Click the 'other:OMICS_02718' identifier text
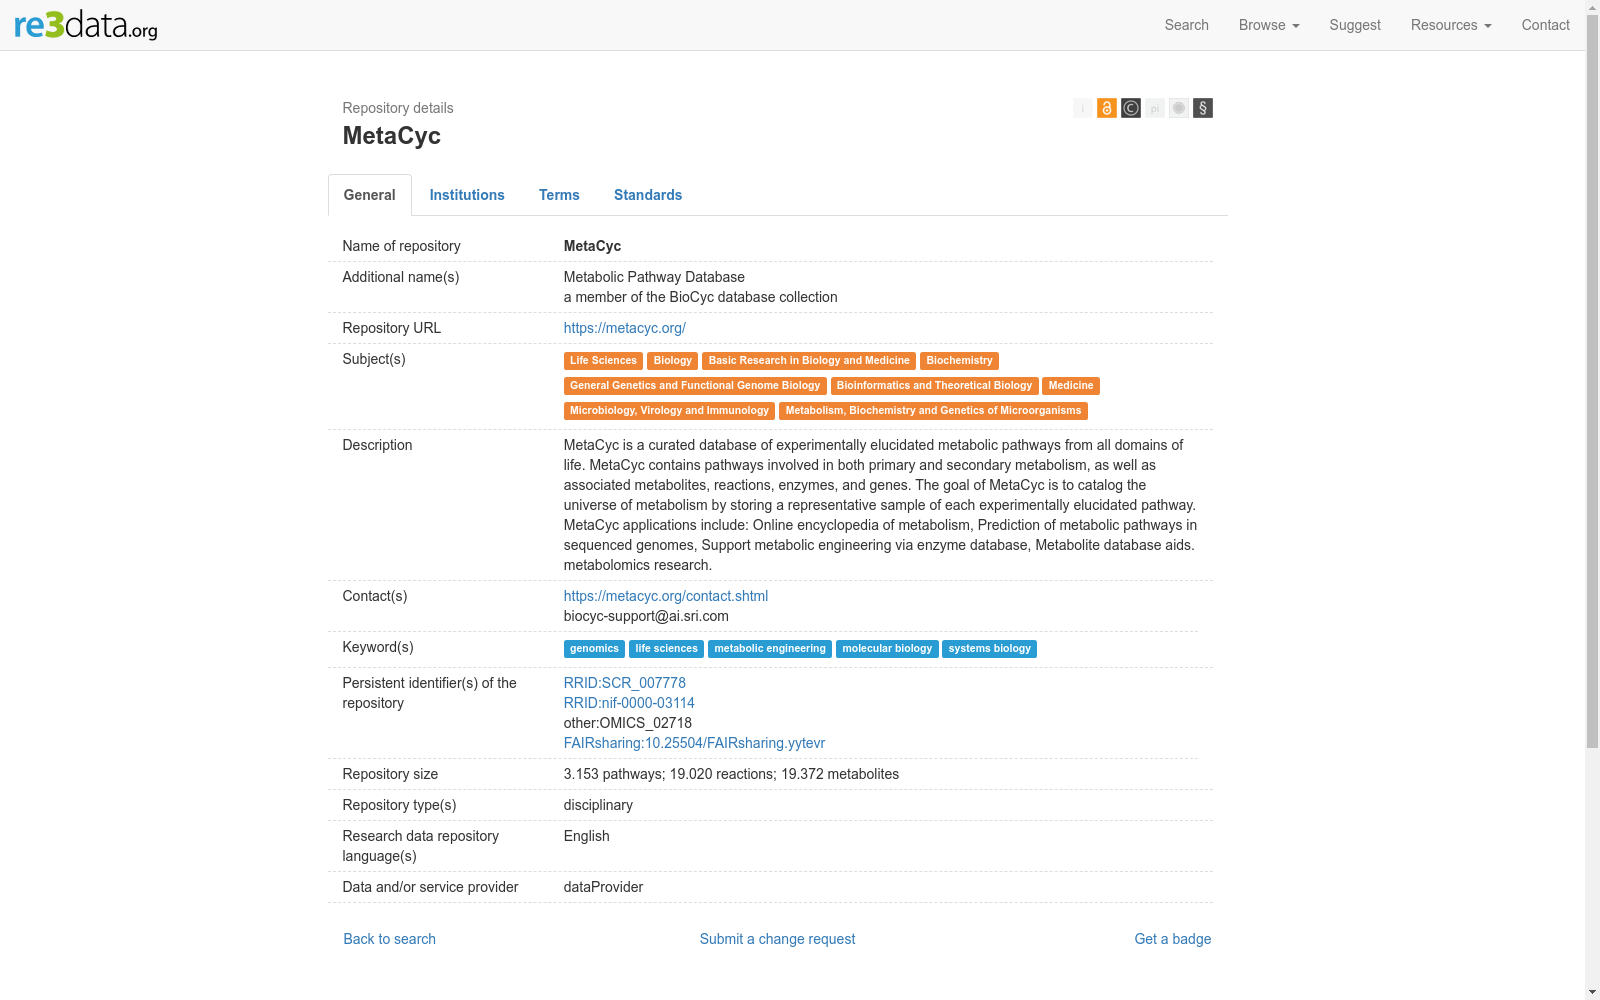The height and width of the screenshot is (1000, 1600). 628,723
